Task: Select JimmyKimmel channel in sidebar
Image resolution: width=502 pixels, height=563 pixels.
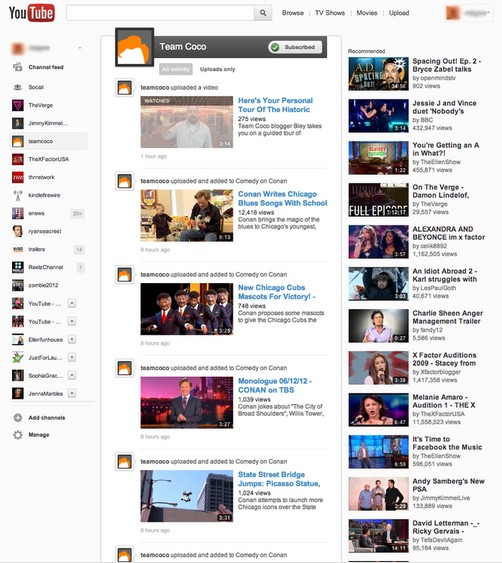Action: point(48,123)
